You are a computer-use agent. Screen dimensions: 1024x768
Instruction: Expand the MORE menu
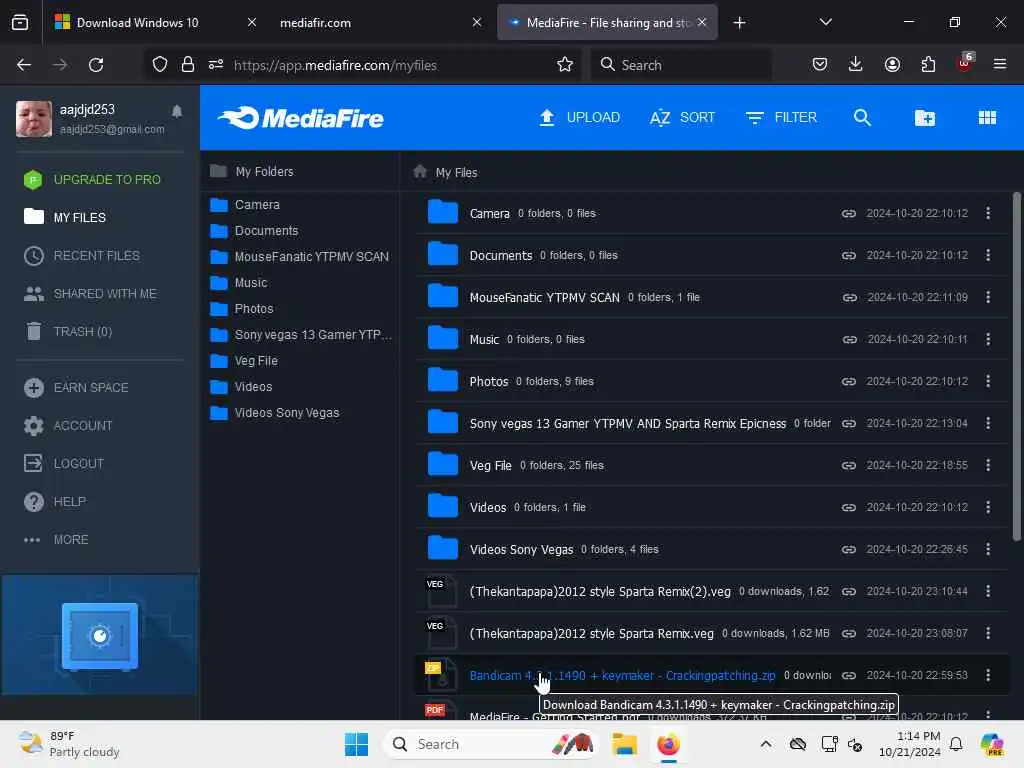point(56,539)
